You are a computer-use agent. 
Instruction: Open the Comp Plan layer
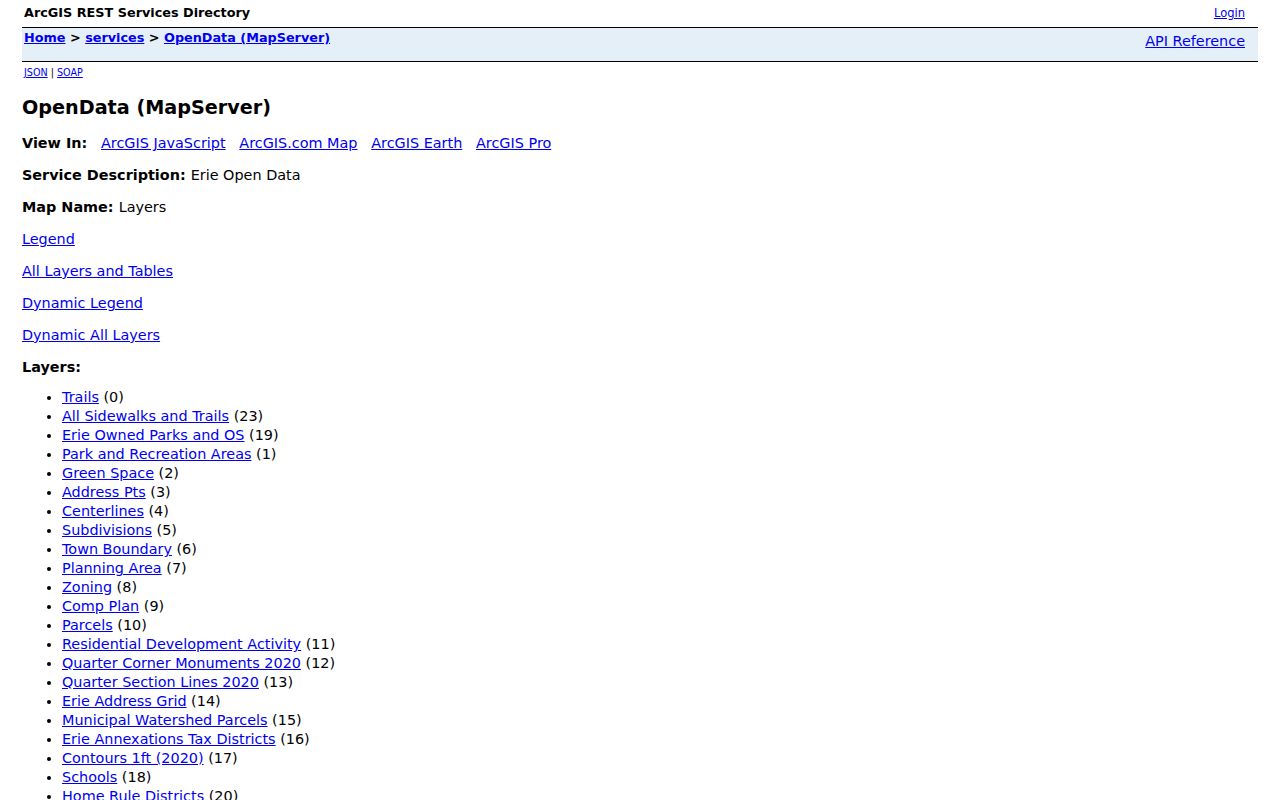point(100,606)
